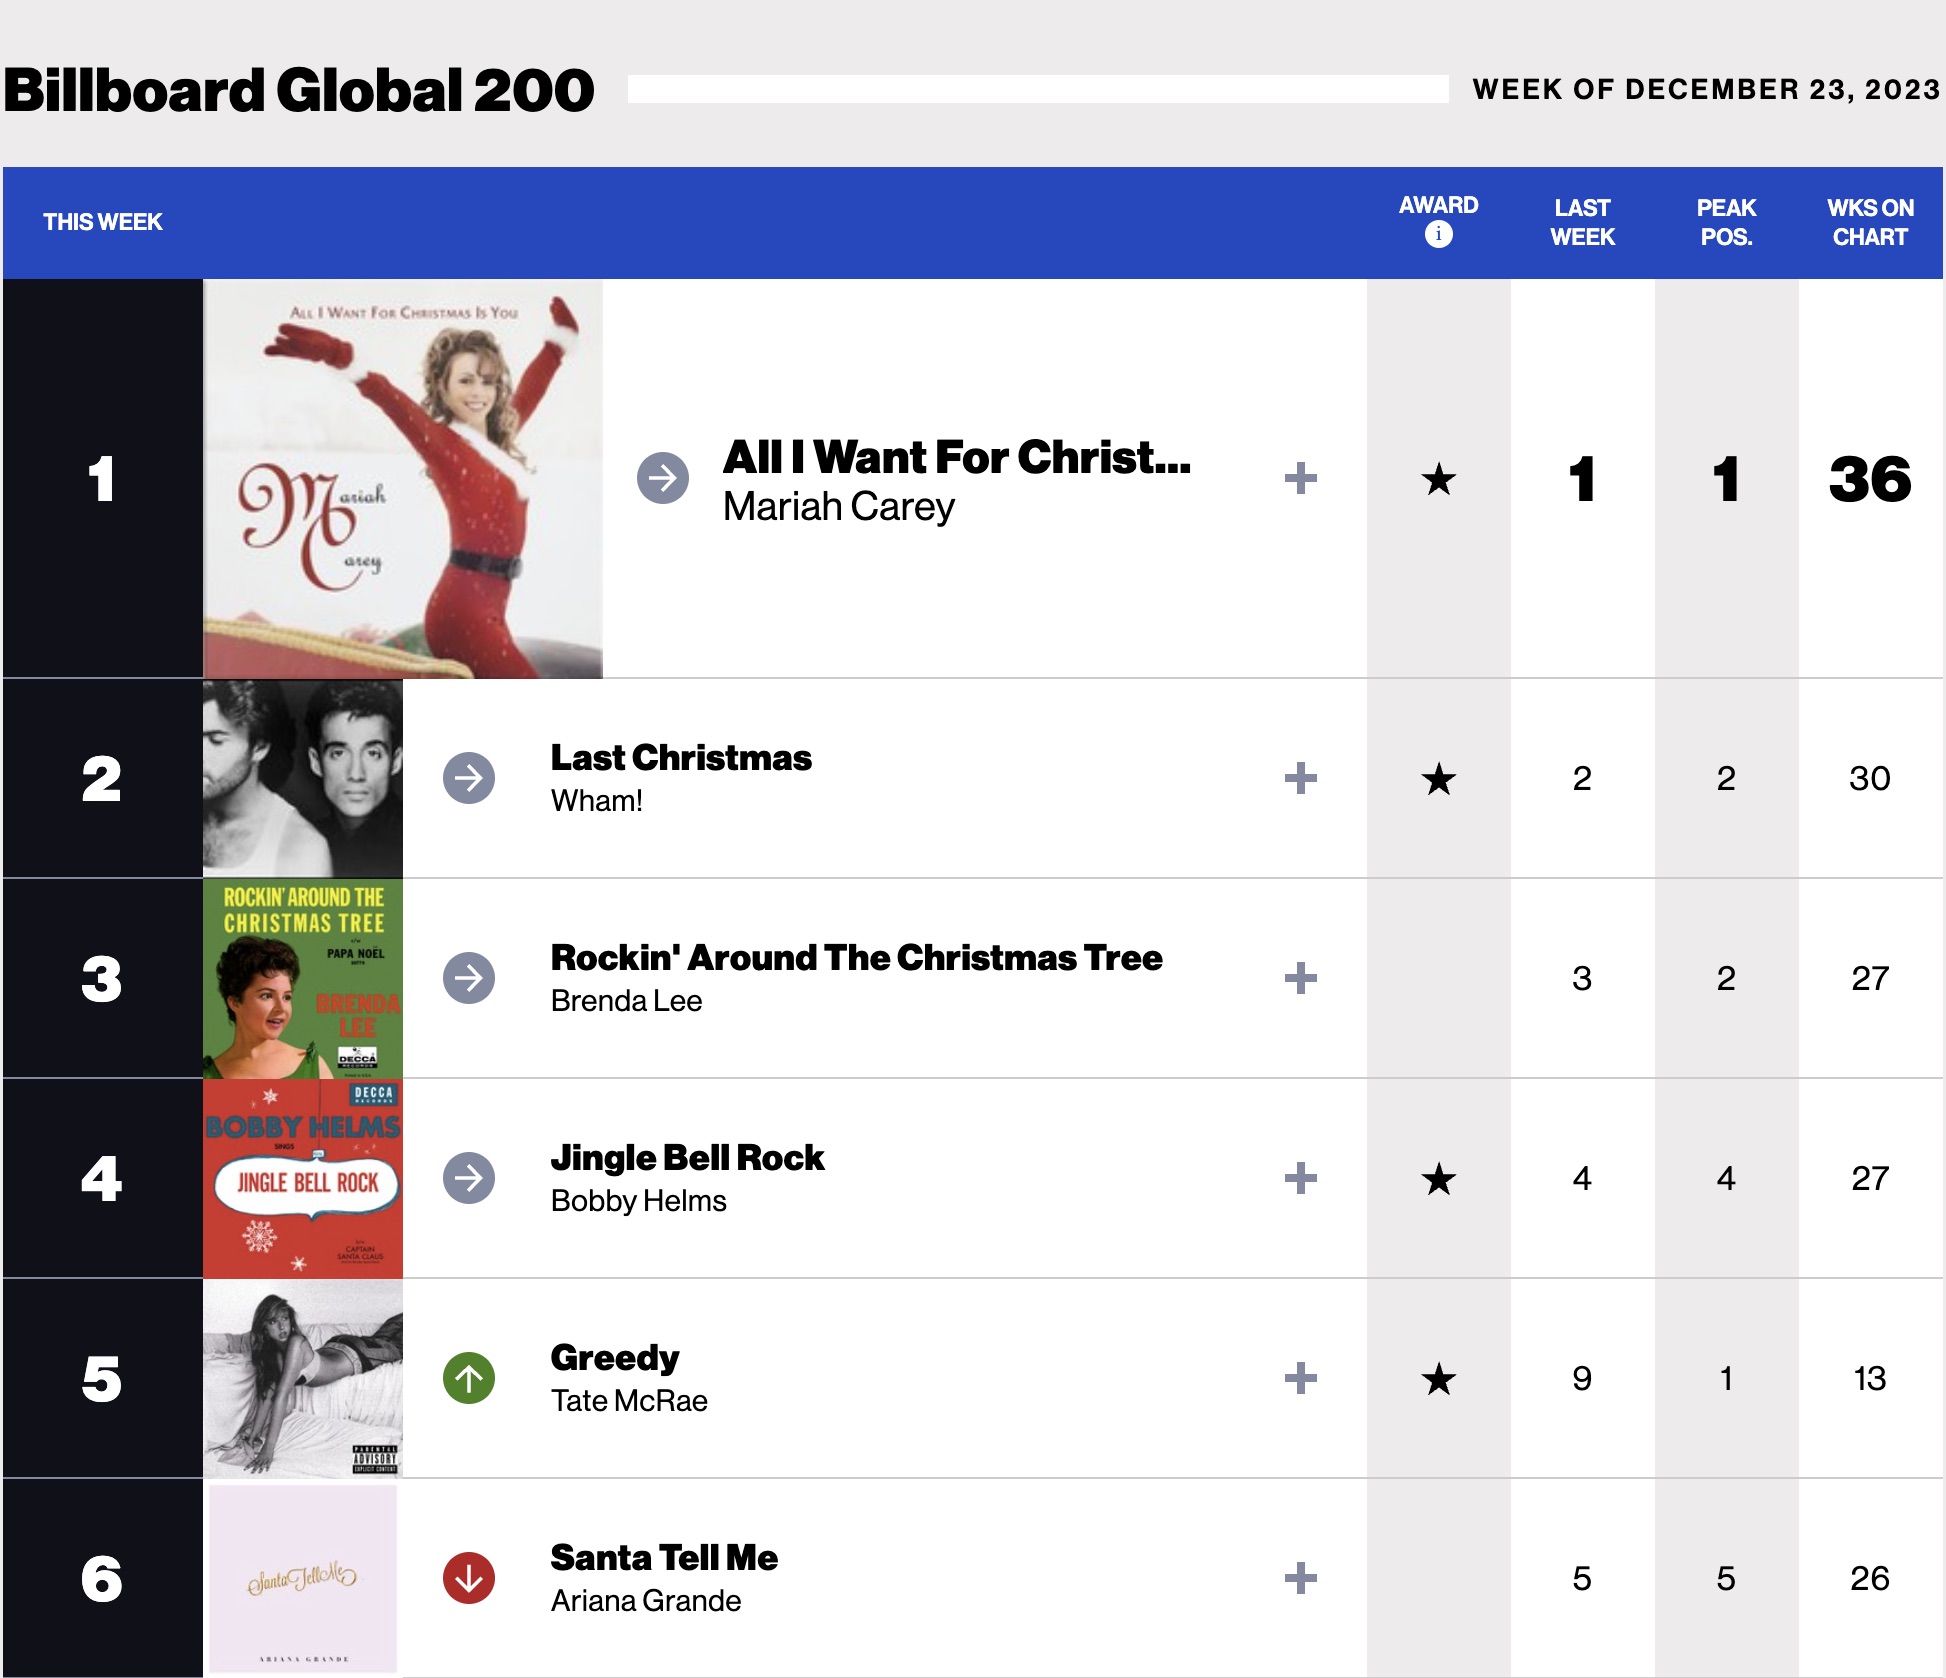Expand Greedy row using plus sign
1946x1678 pixels.
coord(1300,1378)
